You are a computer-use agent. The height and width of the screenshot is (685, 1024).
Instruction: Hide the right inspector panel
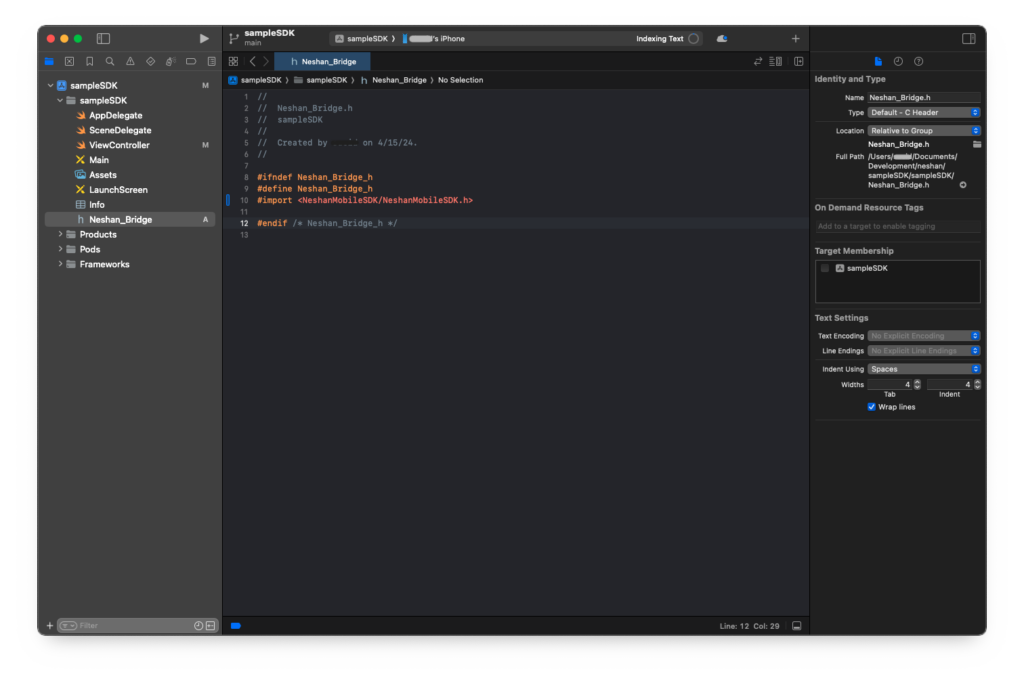968,38
